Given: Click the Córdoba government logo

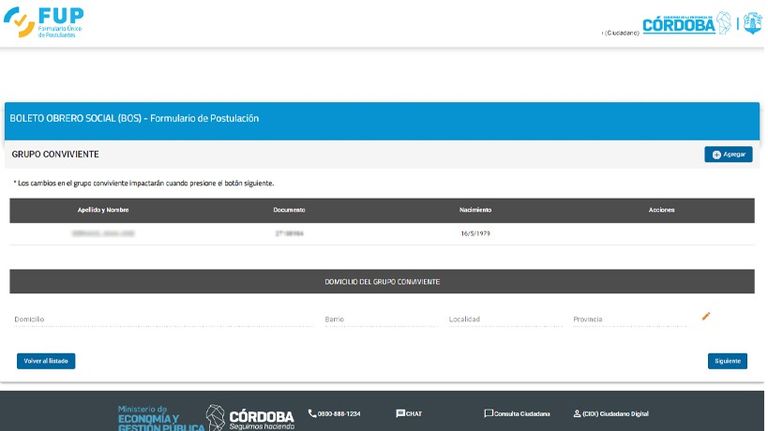Looking at the screenshot, I should tap(686, 24).
